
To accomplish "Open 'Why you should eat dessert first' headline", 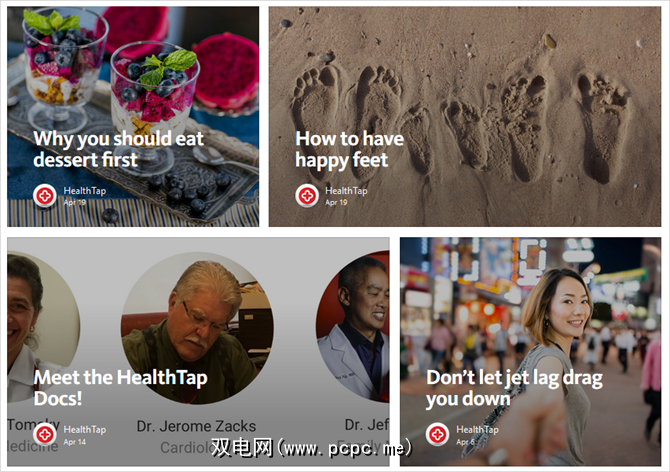I will 119,149.
